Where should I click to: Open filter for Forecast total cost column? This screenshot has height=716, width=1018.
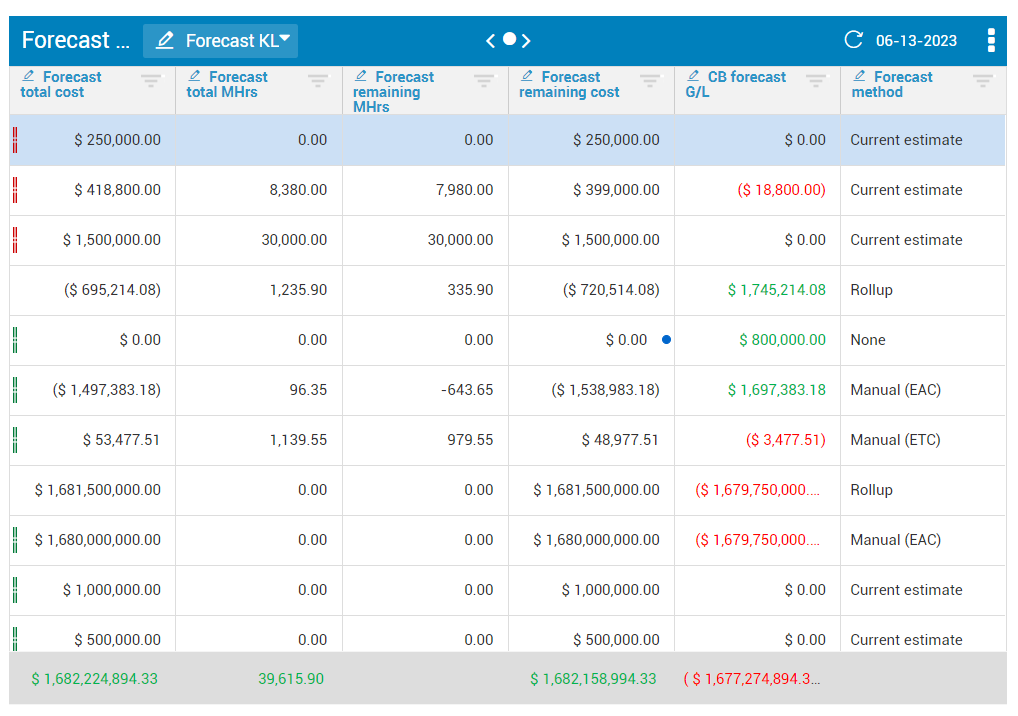point(151,81)
